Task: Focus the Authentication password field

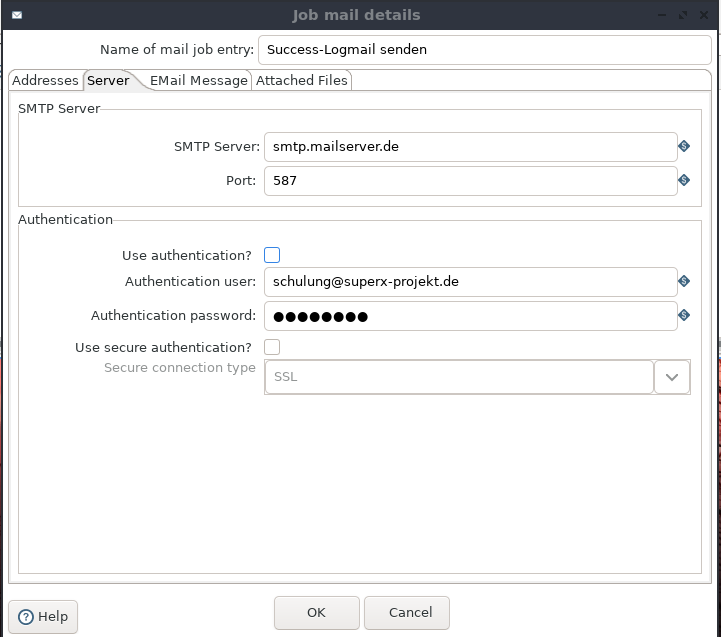Action: pyautogui.click(x=470, y=316)
